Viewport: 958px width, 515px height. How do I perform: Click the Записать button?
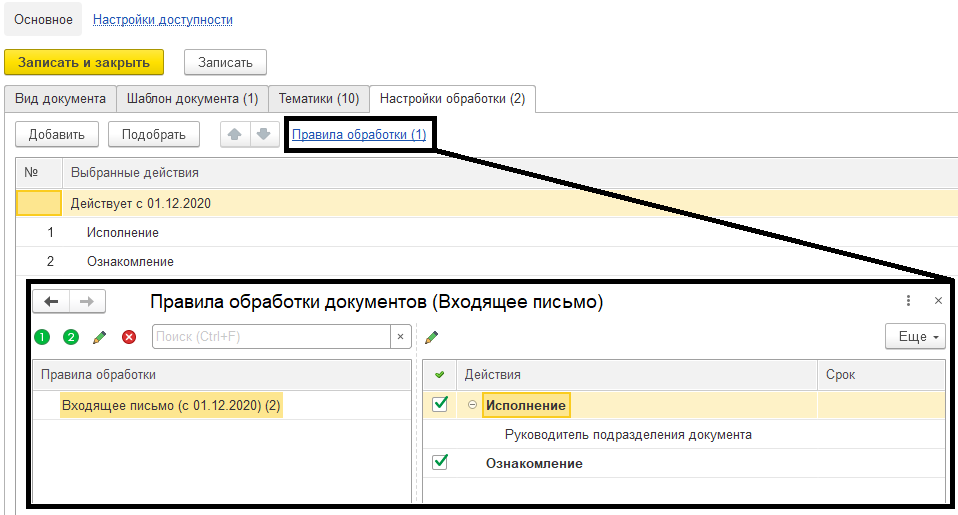pyautogui.click(x=225, y=62)
